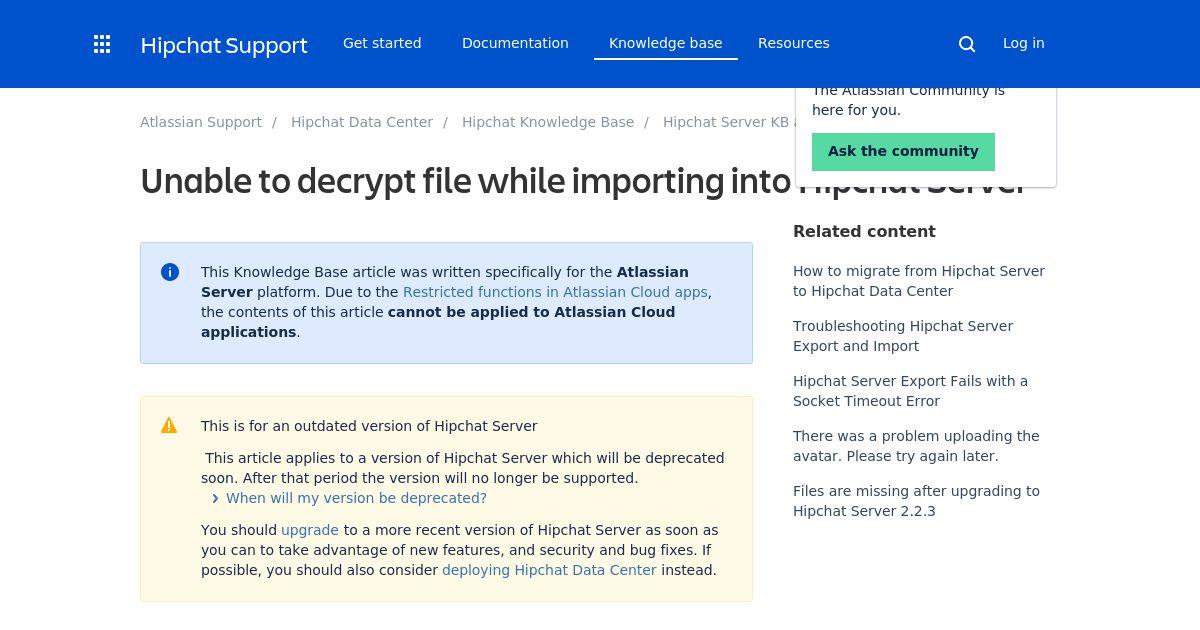Open the Atlassian app switcher grid icon

pyautogui.click(x=102, y=44)
